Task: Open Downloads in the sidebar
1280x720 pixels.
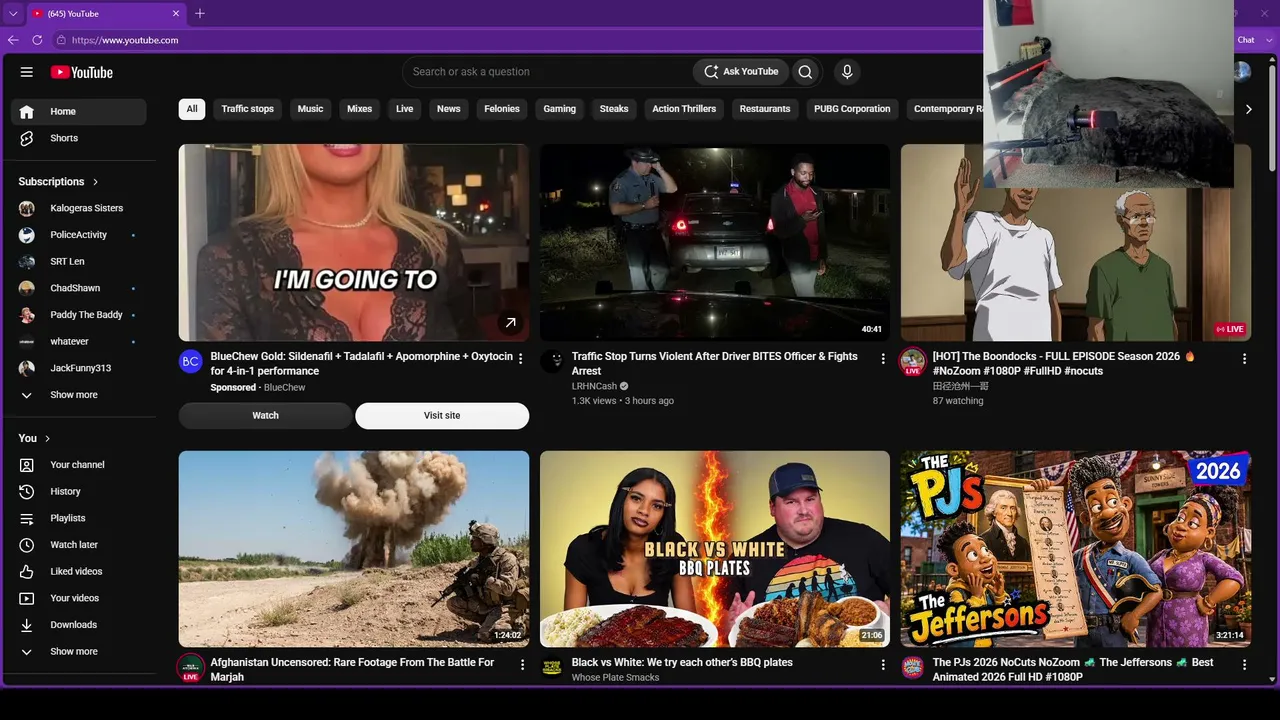Action: [79, 625]
